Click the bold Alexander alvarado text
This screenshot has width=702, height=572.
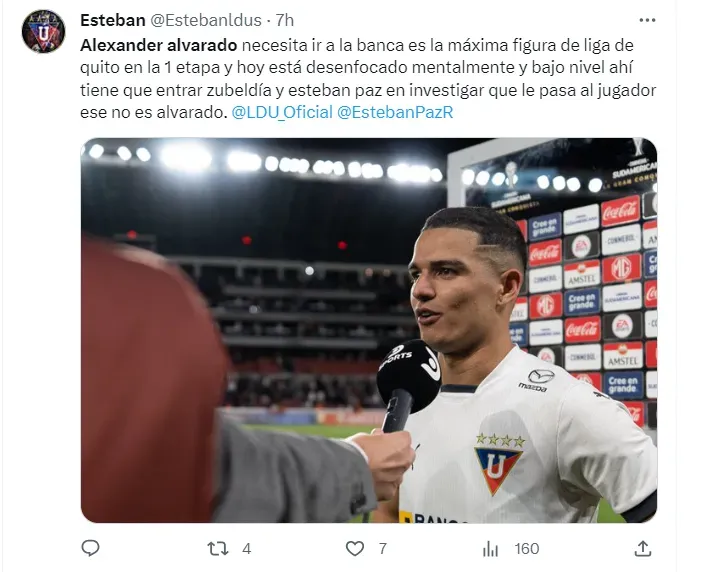coord(158,45)
